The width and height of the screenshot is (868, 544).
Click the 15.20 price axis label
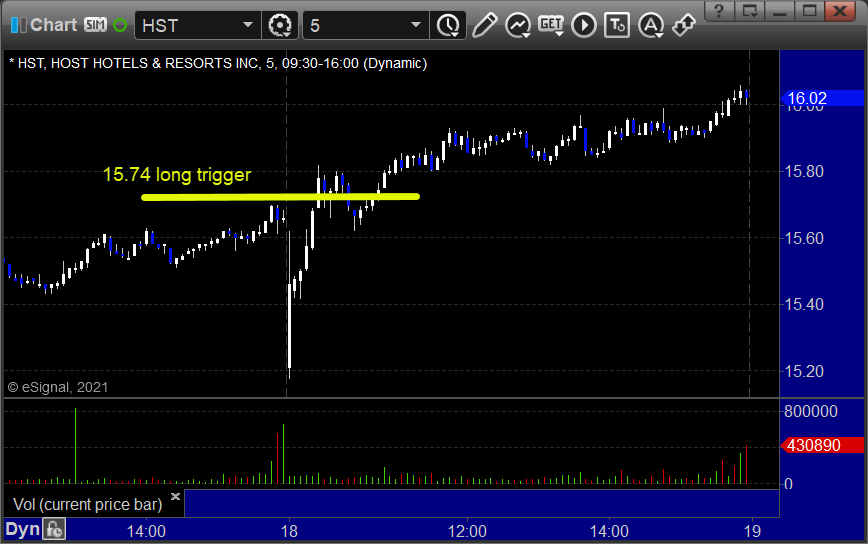coord(804,371)
